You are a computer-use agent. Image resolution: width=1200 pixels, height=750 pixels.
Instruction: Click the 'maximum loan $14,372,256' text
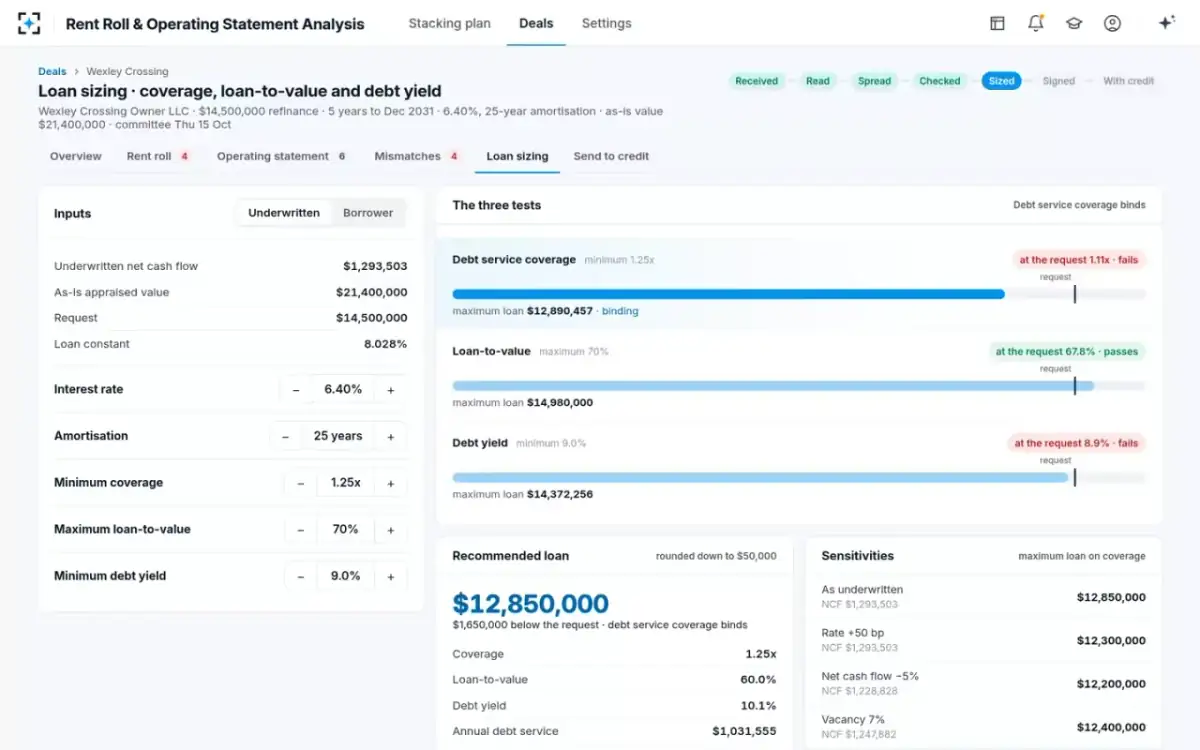point(522,494)
